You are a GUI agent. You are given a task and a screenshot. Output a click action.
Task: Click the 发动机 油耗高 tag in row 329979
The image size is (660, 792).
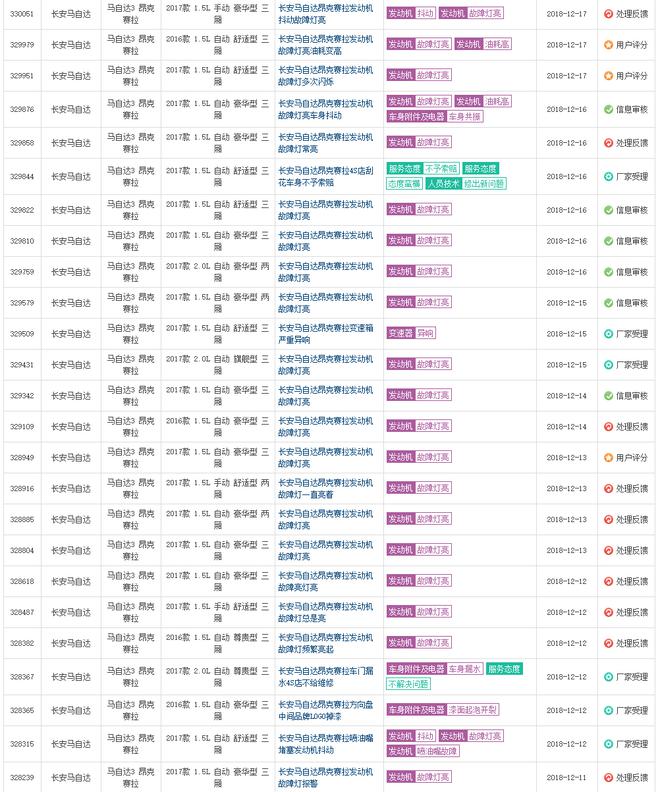pos(483,44)
